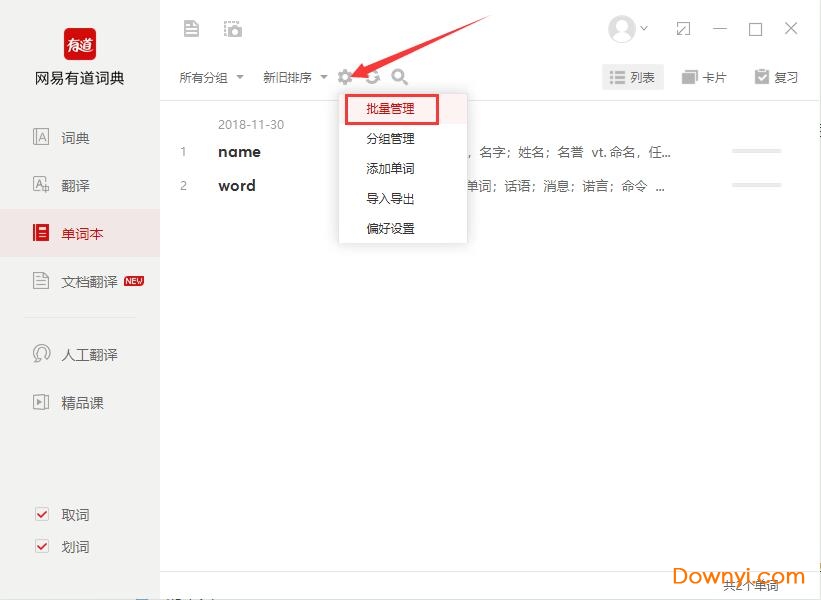
Task: Open the gear settings icon
Action: coord(345,77)
